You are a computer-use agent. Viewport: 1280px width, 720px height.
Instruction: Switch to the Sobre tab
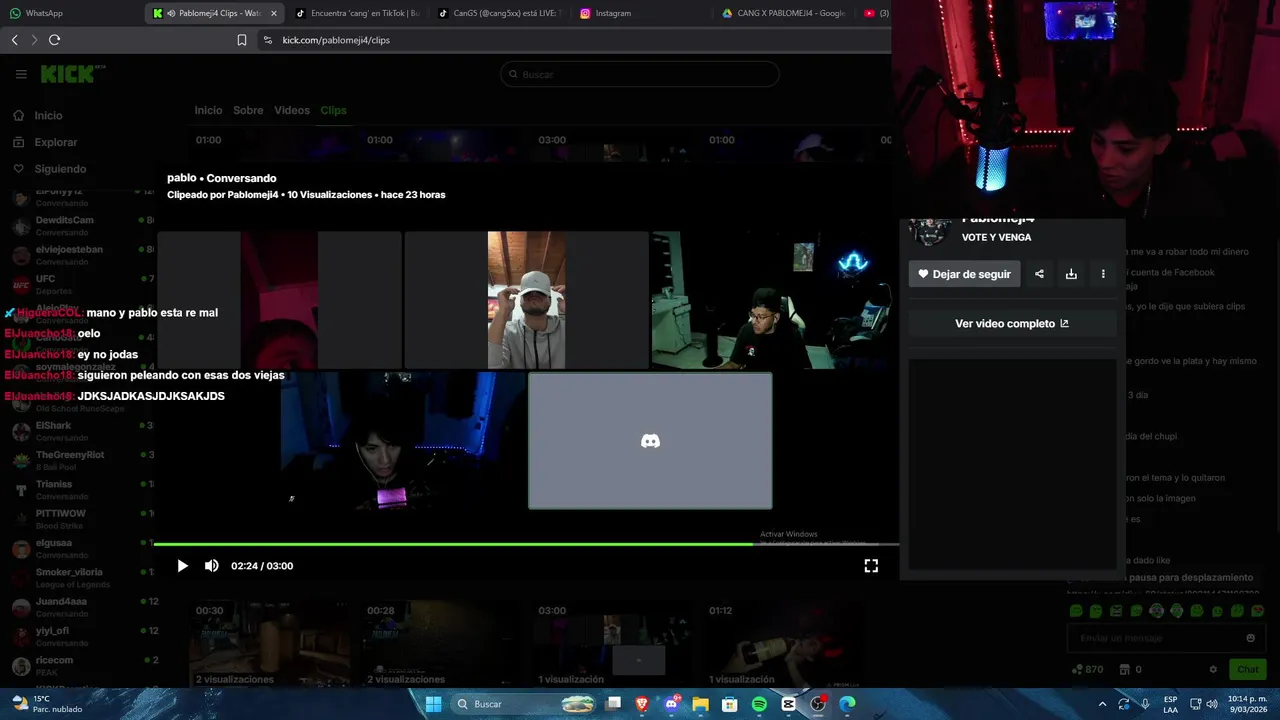tap(248, 110)
